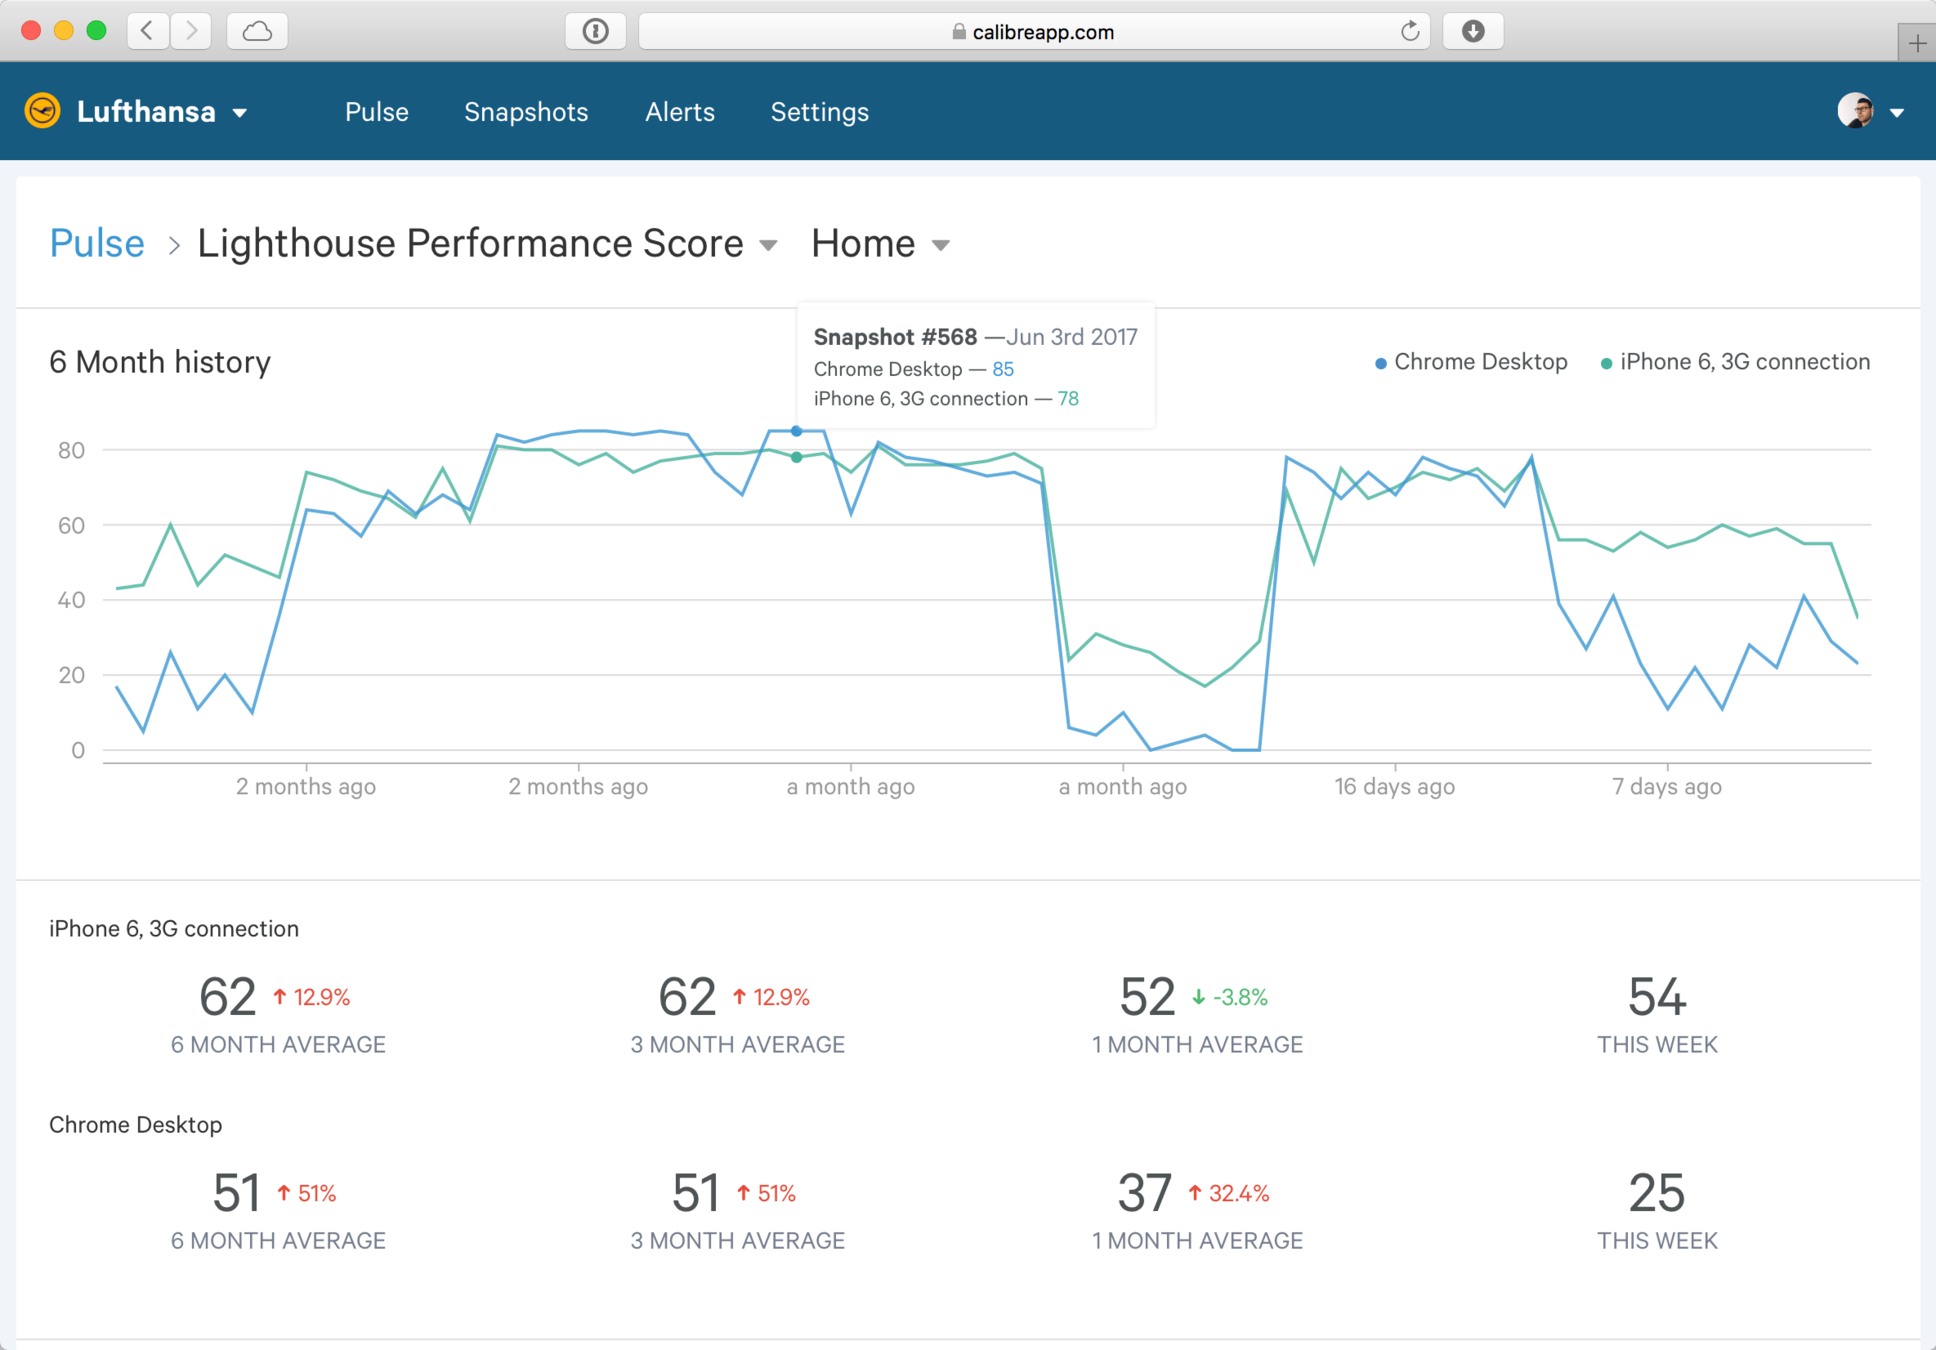Open the Snapshots navigation tab
This screenshot has width=1936, height=1350.
526,112
